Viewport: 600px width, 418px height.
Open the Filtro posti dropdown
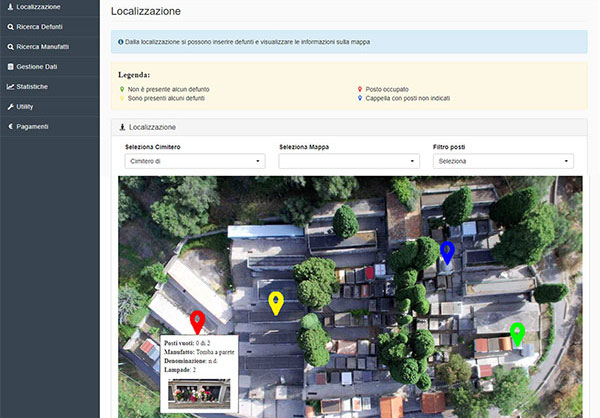(x=503, y=161)
